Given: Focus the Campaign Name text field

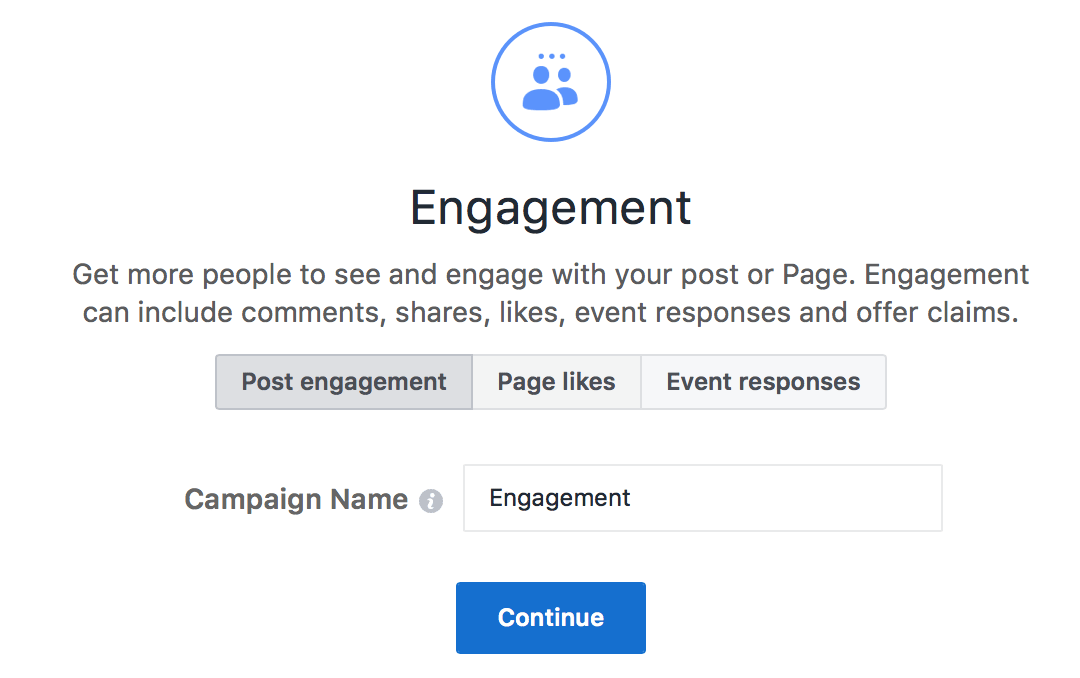Looking at the screenshot, I should coord(703,497).
